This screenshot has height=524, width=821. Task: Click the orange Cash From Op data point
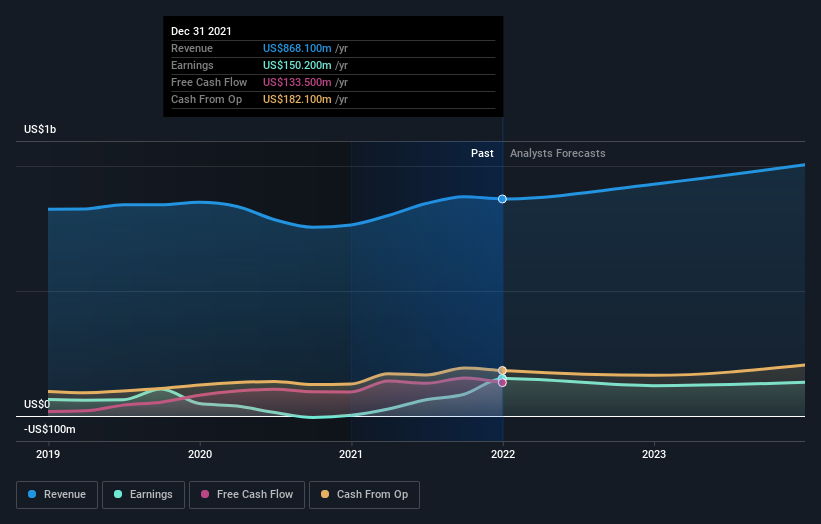coord(502,371)
